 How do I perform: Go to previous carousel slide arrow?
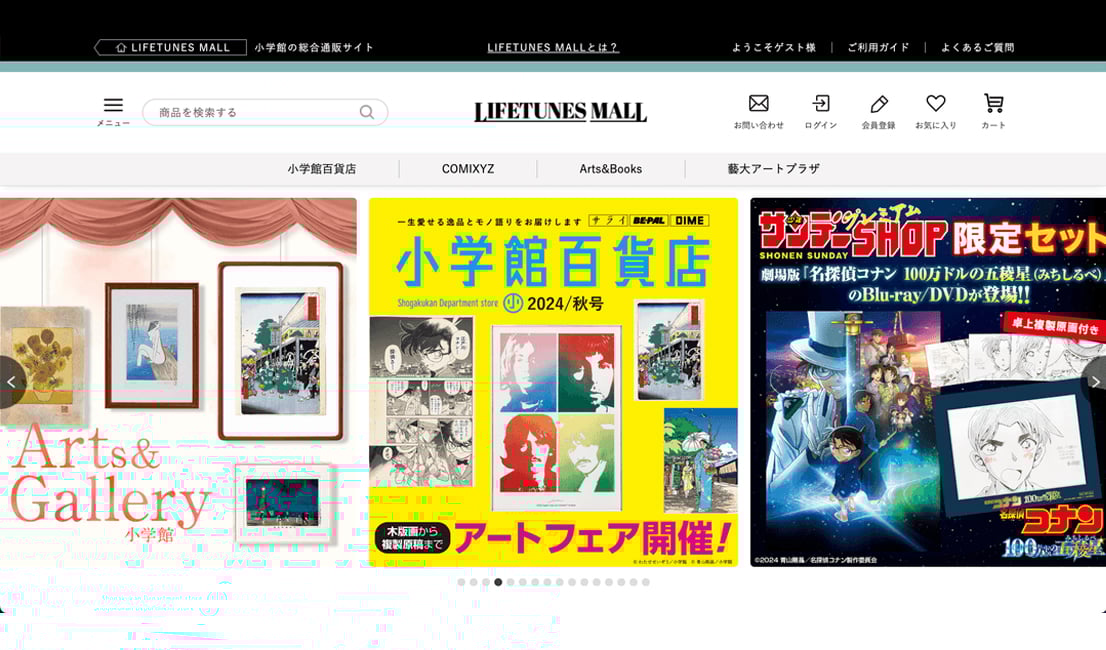click(11, 382)
